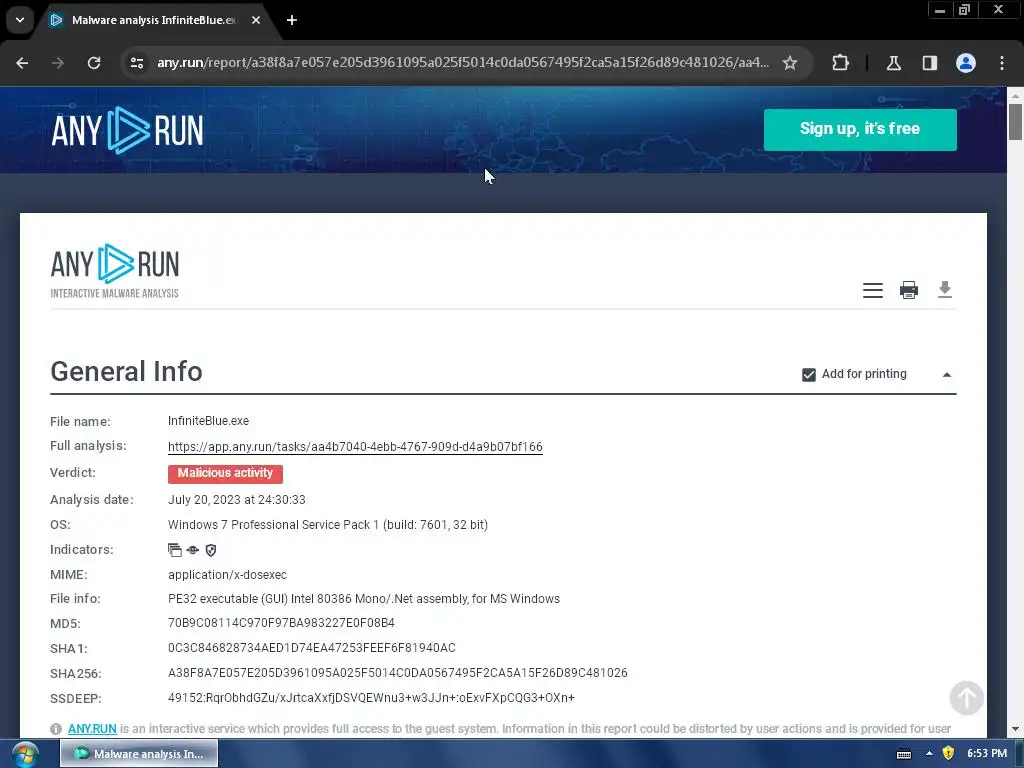Click the General Info heading
1024x768 pixels.
(x=127, y=372)
